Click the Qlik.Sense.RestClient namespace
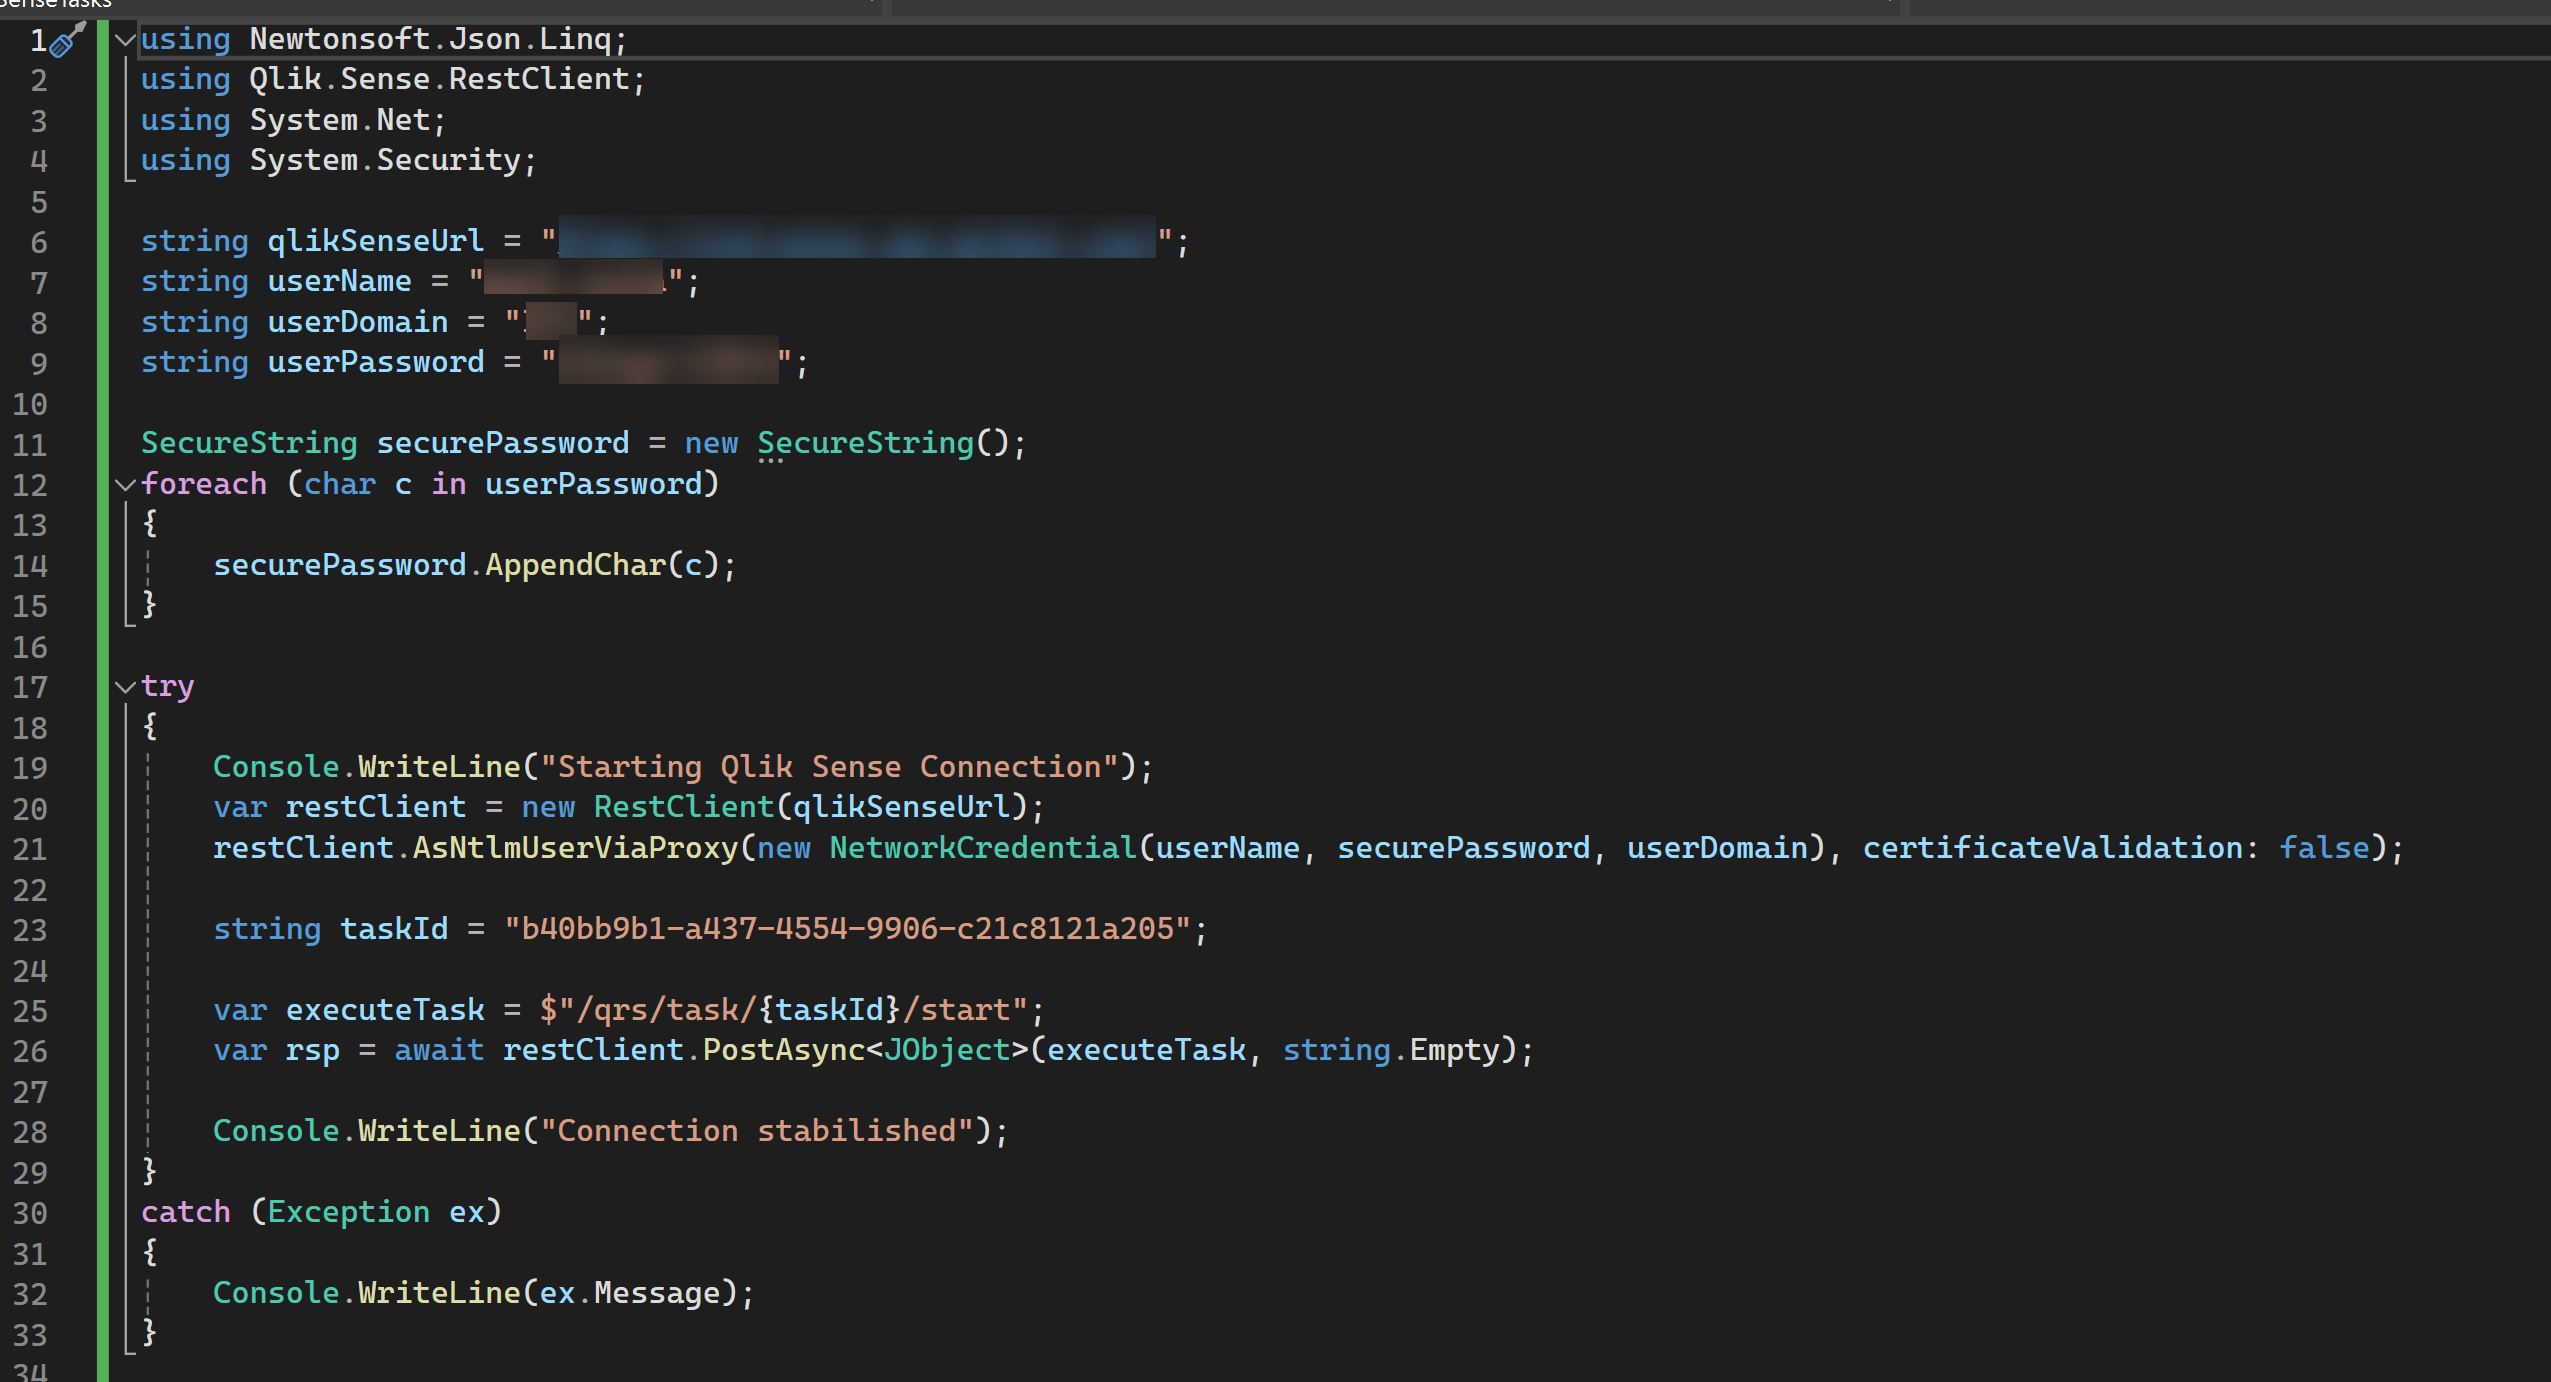Viewport: 2551px width, 1382px height. [x=439, y=79]
